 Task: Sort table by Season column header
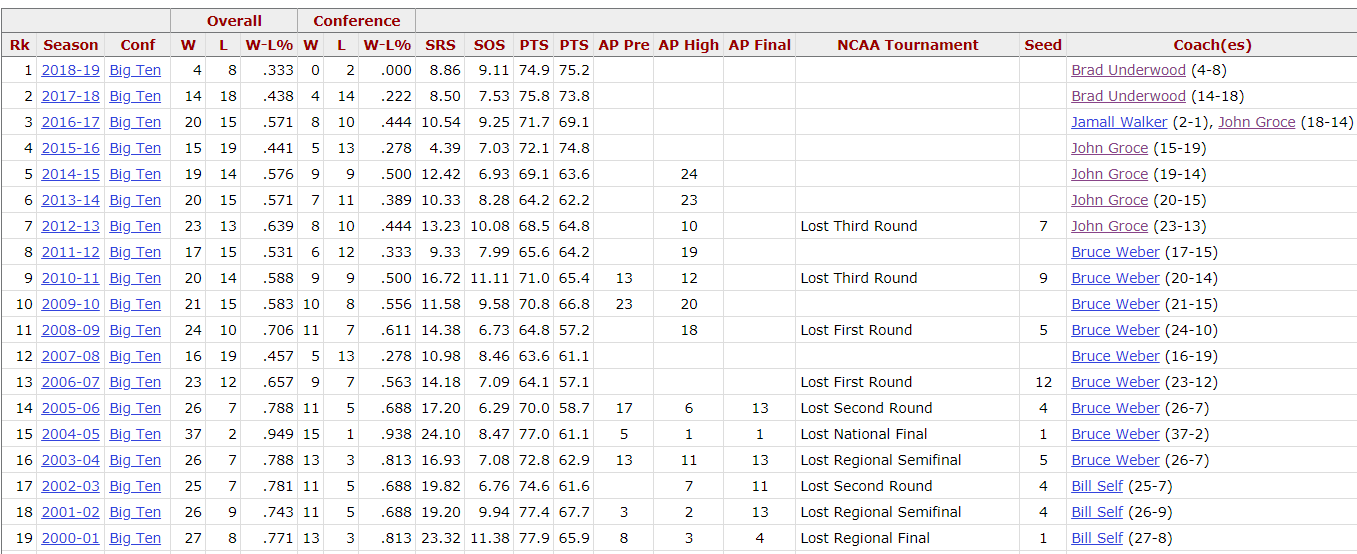(x=71, y=44)
